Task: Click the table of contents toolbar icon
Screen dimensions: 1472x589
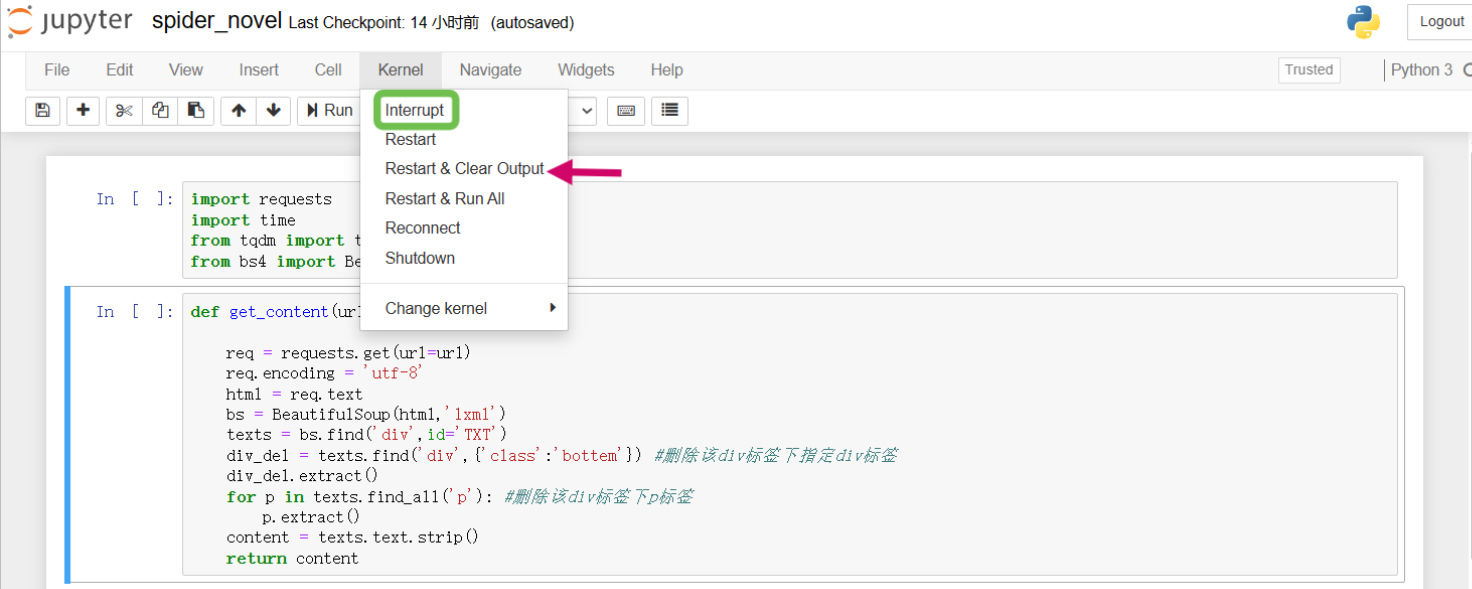Action: coord(669,111)
